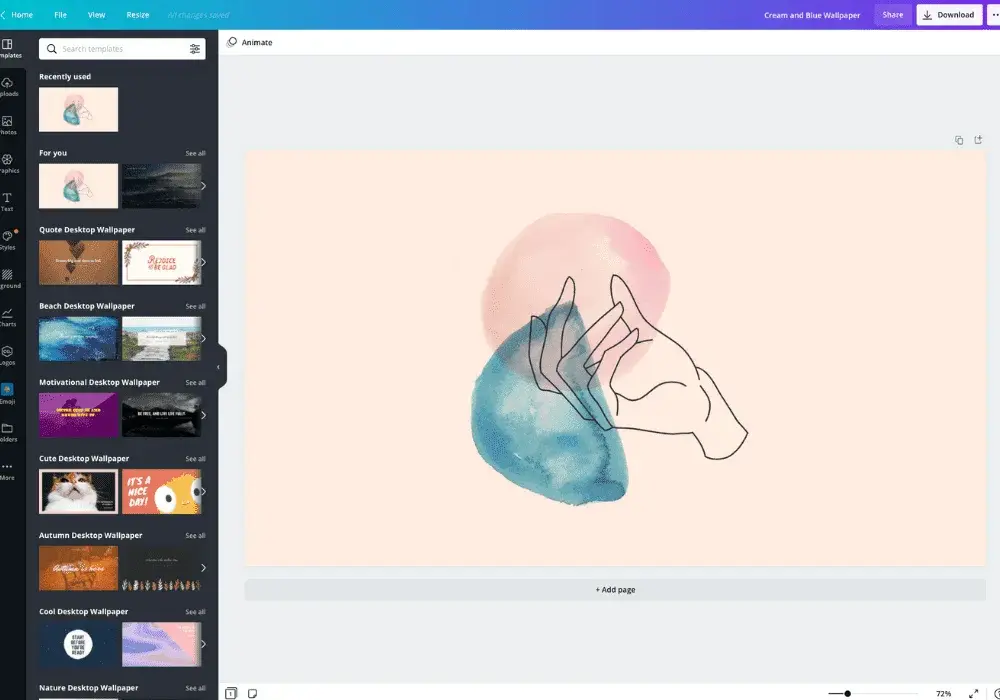Screen dimensions: 1000x700
Task: Select the Recently used hand template thumbnail
Action: point(78,110)
